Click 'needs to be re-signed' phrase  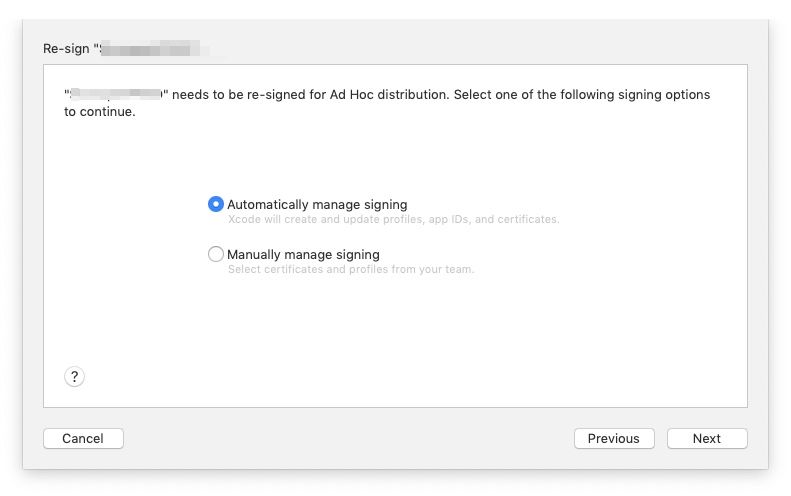(x=239, y=95)
